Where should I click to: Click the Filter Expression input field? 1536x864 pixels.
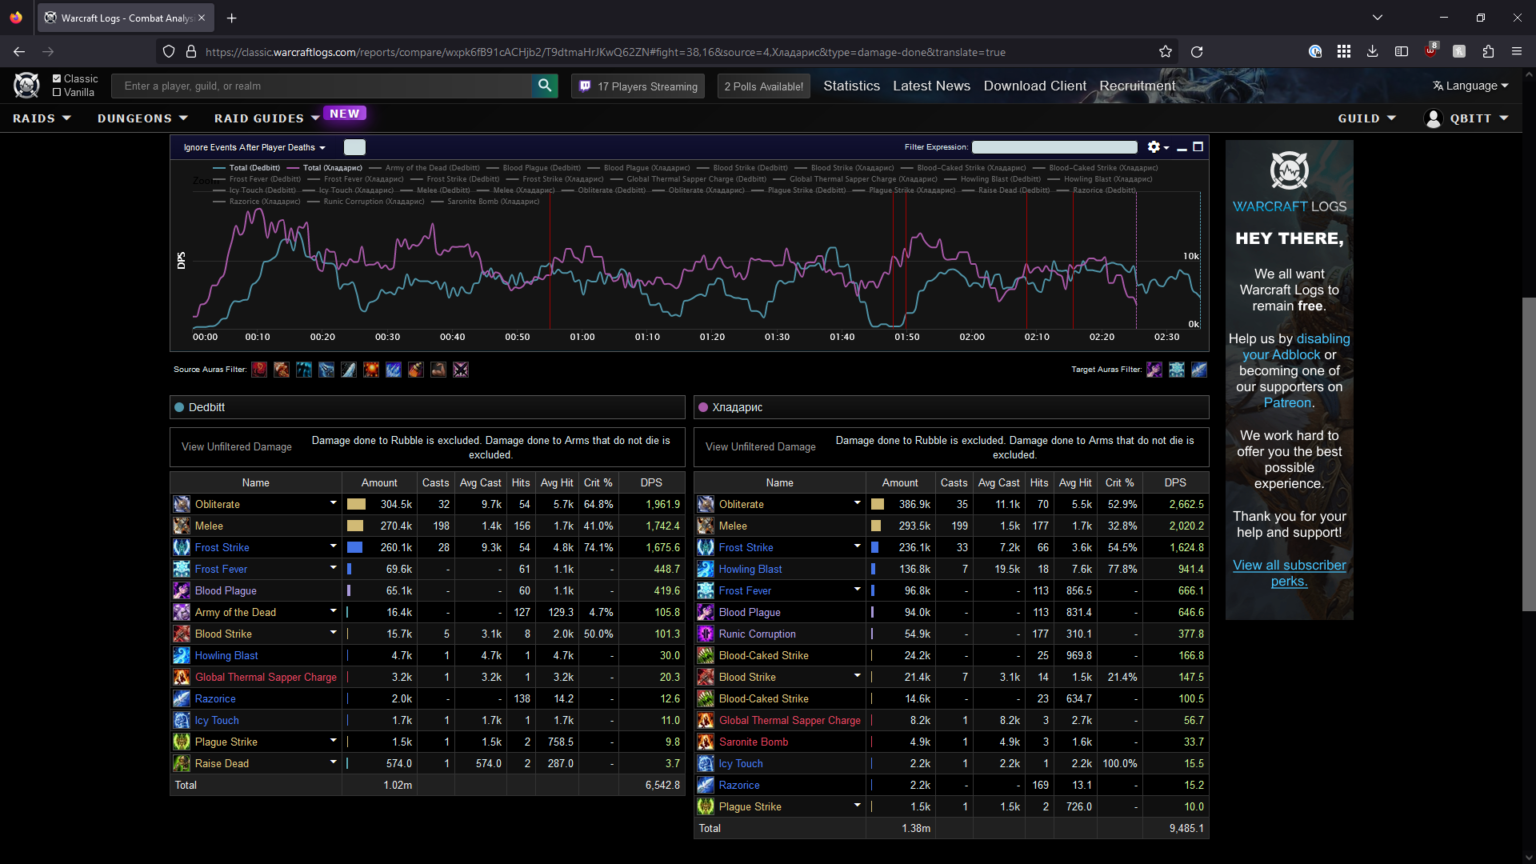[x=1054, y=147]
